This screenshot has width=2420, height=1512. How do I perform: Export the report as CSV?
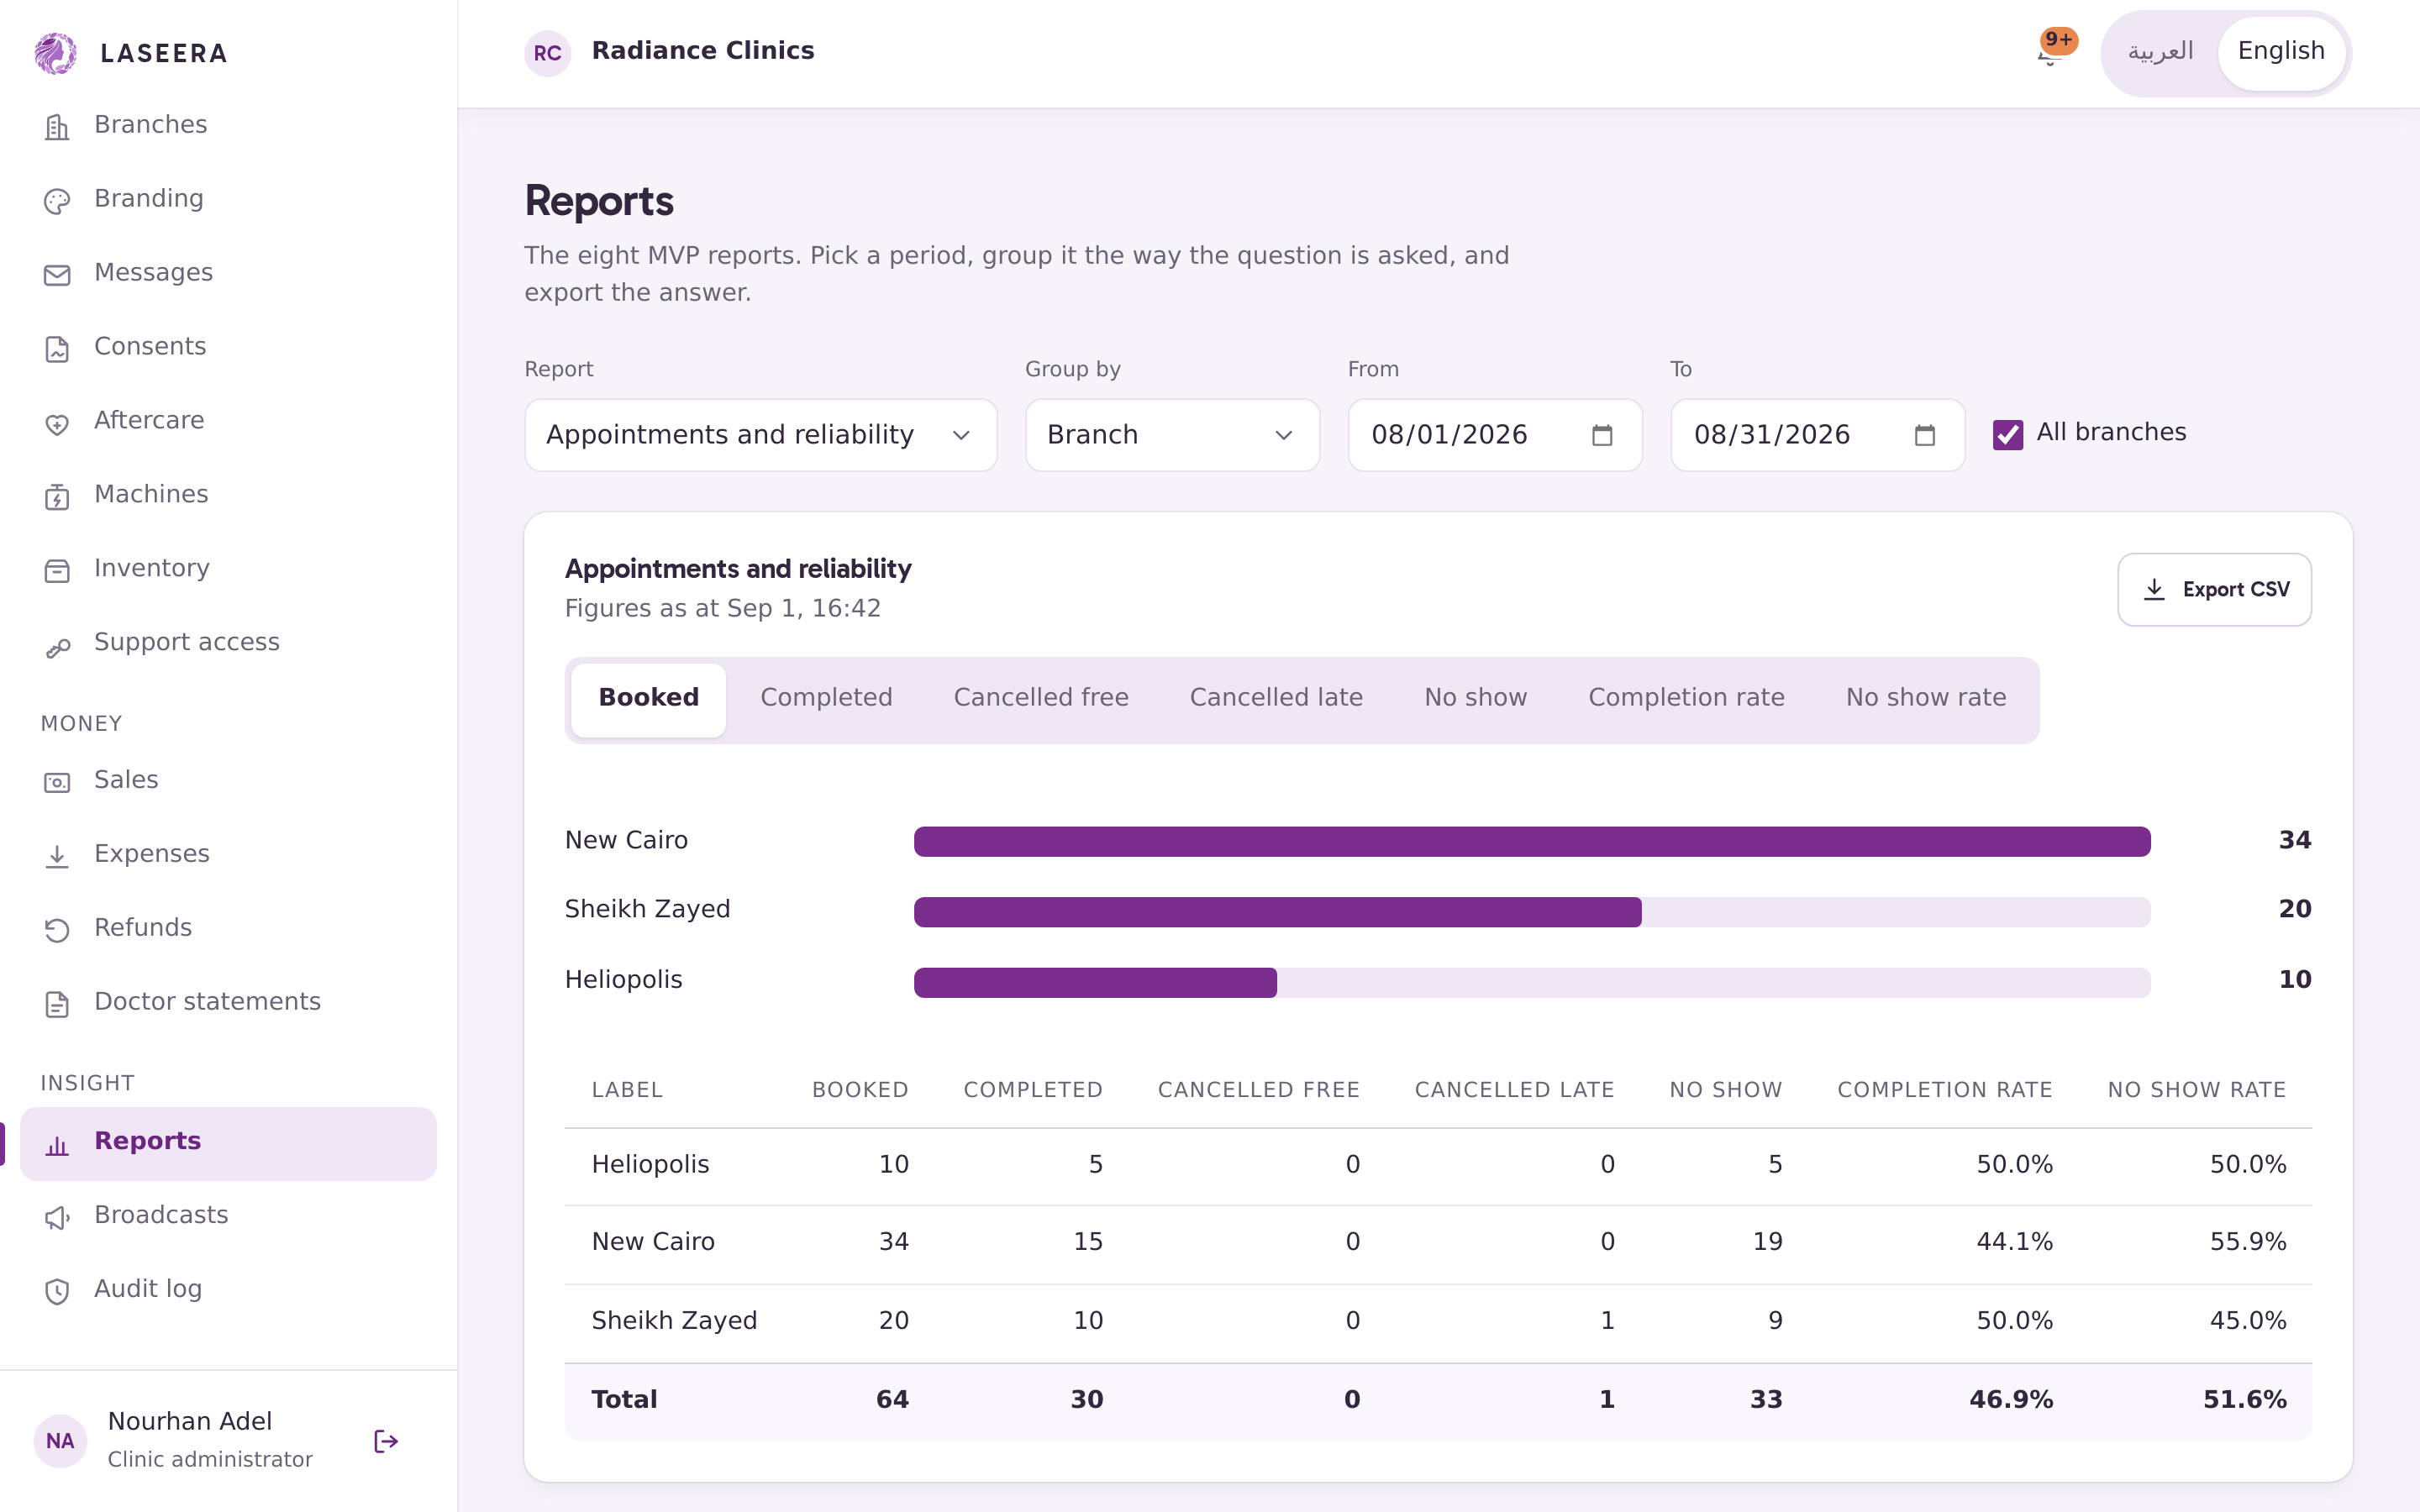tap(2214, 590)
